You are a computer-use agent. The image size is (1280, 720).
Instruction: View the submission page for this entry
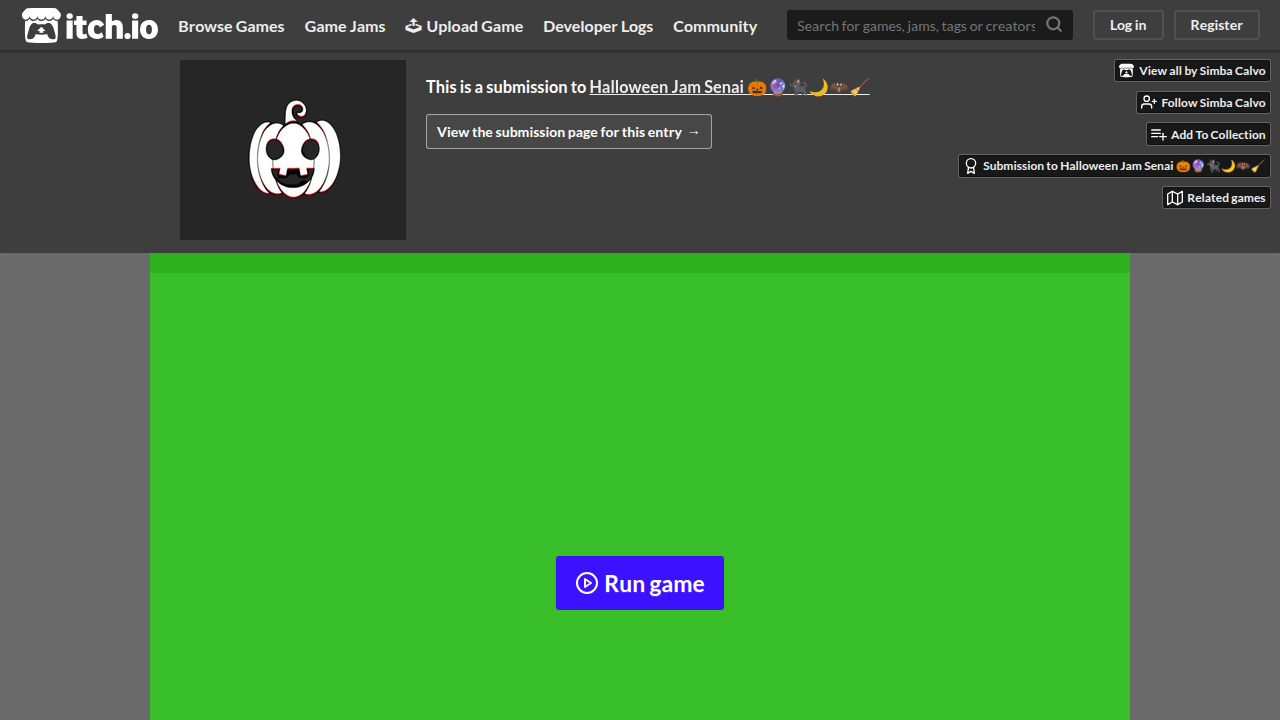point(569,132)
